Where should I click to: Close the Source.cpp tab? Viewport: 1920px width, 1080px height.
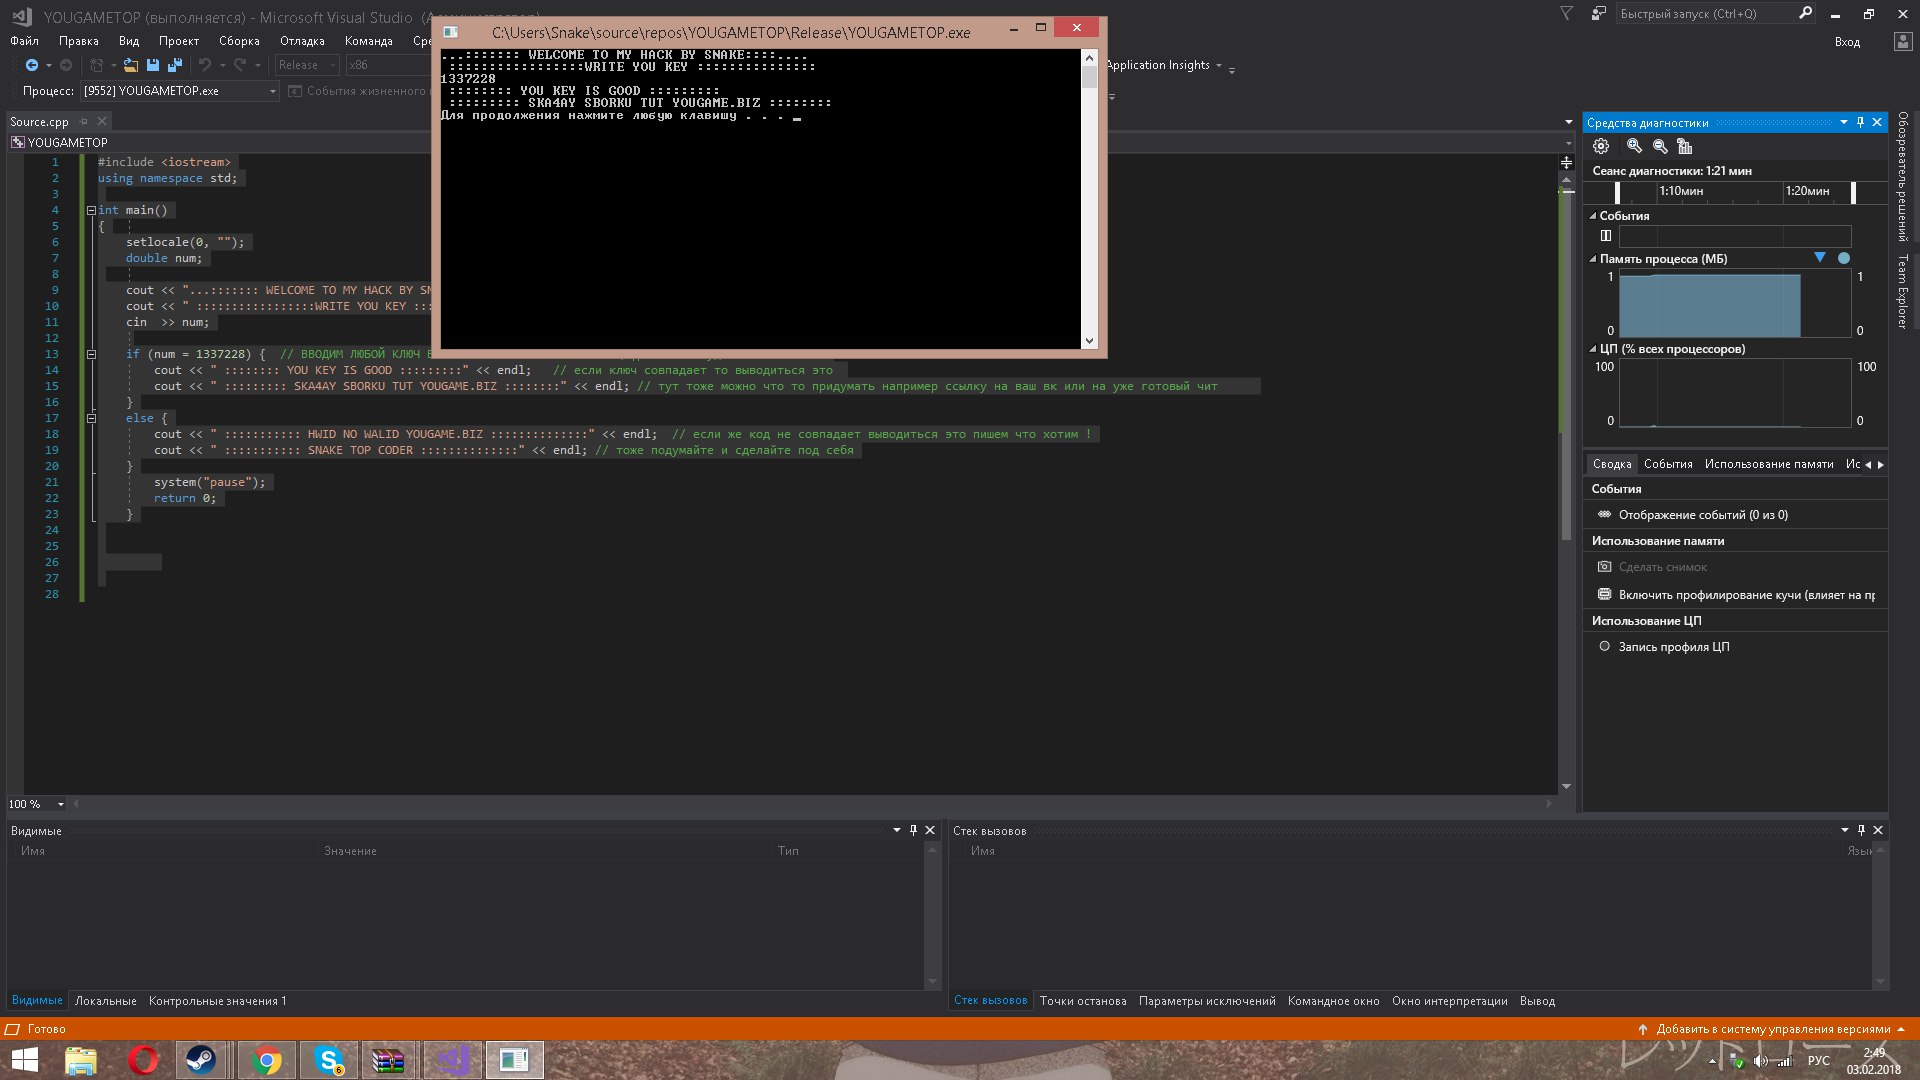pyautogui.click(x=101, y=121)
